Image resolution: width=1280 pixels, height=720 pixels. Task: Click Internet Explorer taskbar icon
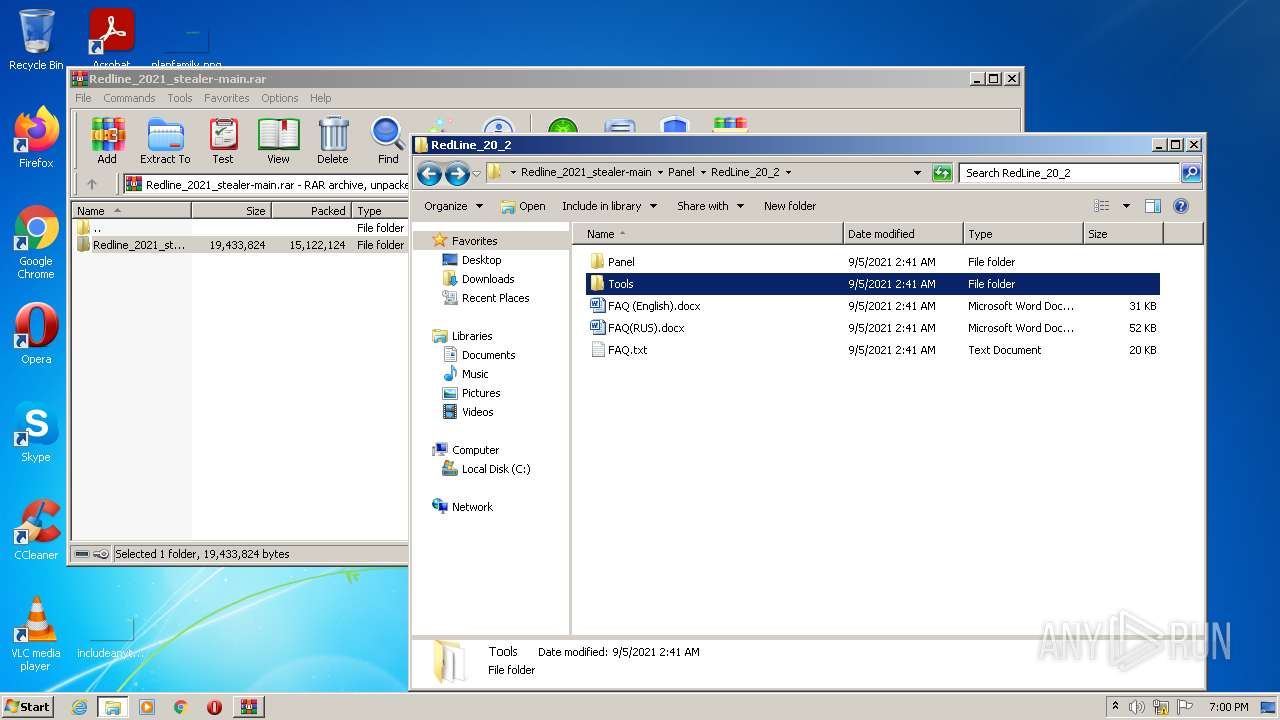click(x=79, y=707)
